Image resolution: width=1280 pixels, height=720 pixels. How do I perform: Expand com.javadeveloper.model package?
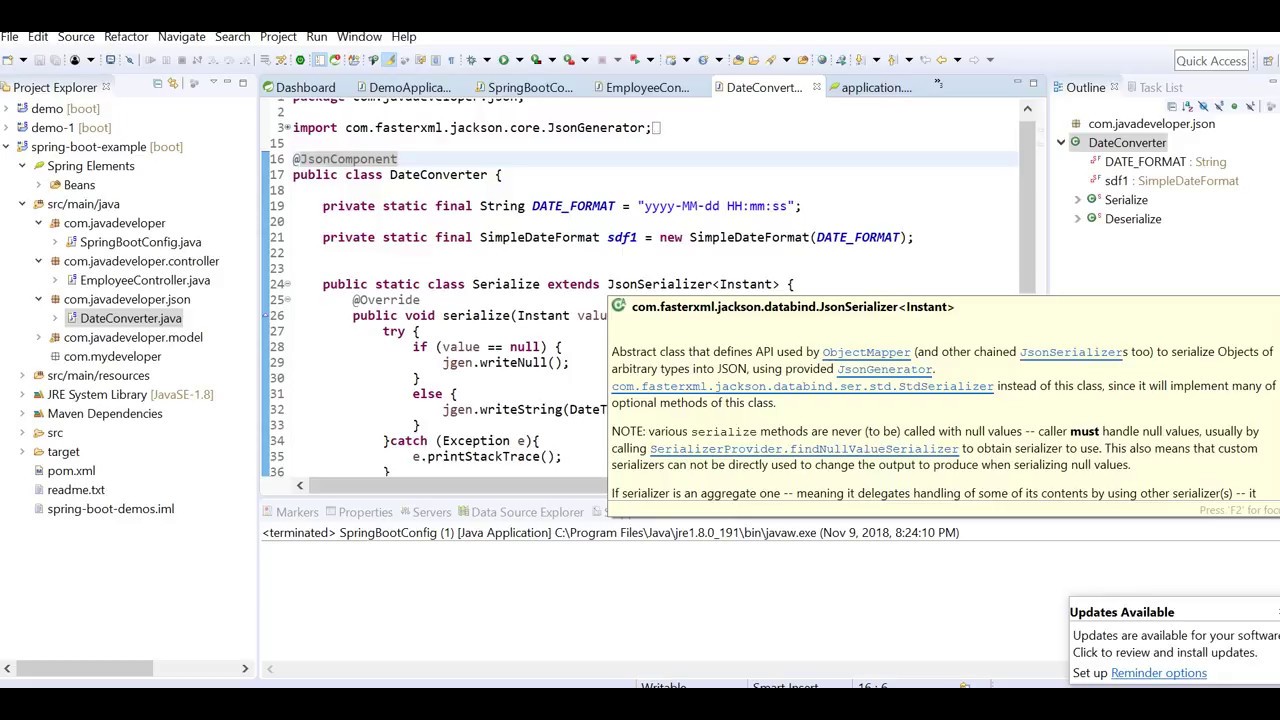(x=38, y=337)
